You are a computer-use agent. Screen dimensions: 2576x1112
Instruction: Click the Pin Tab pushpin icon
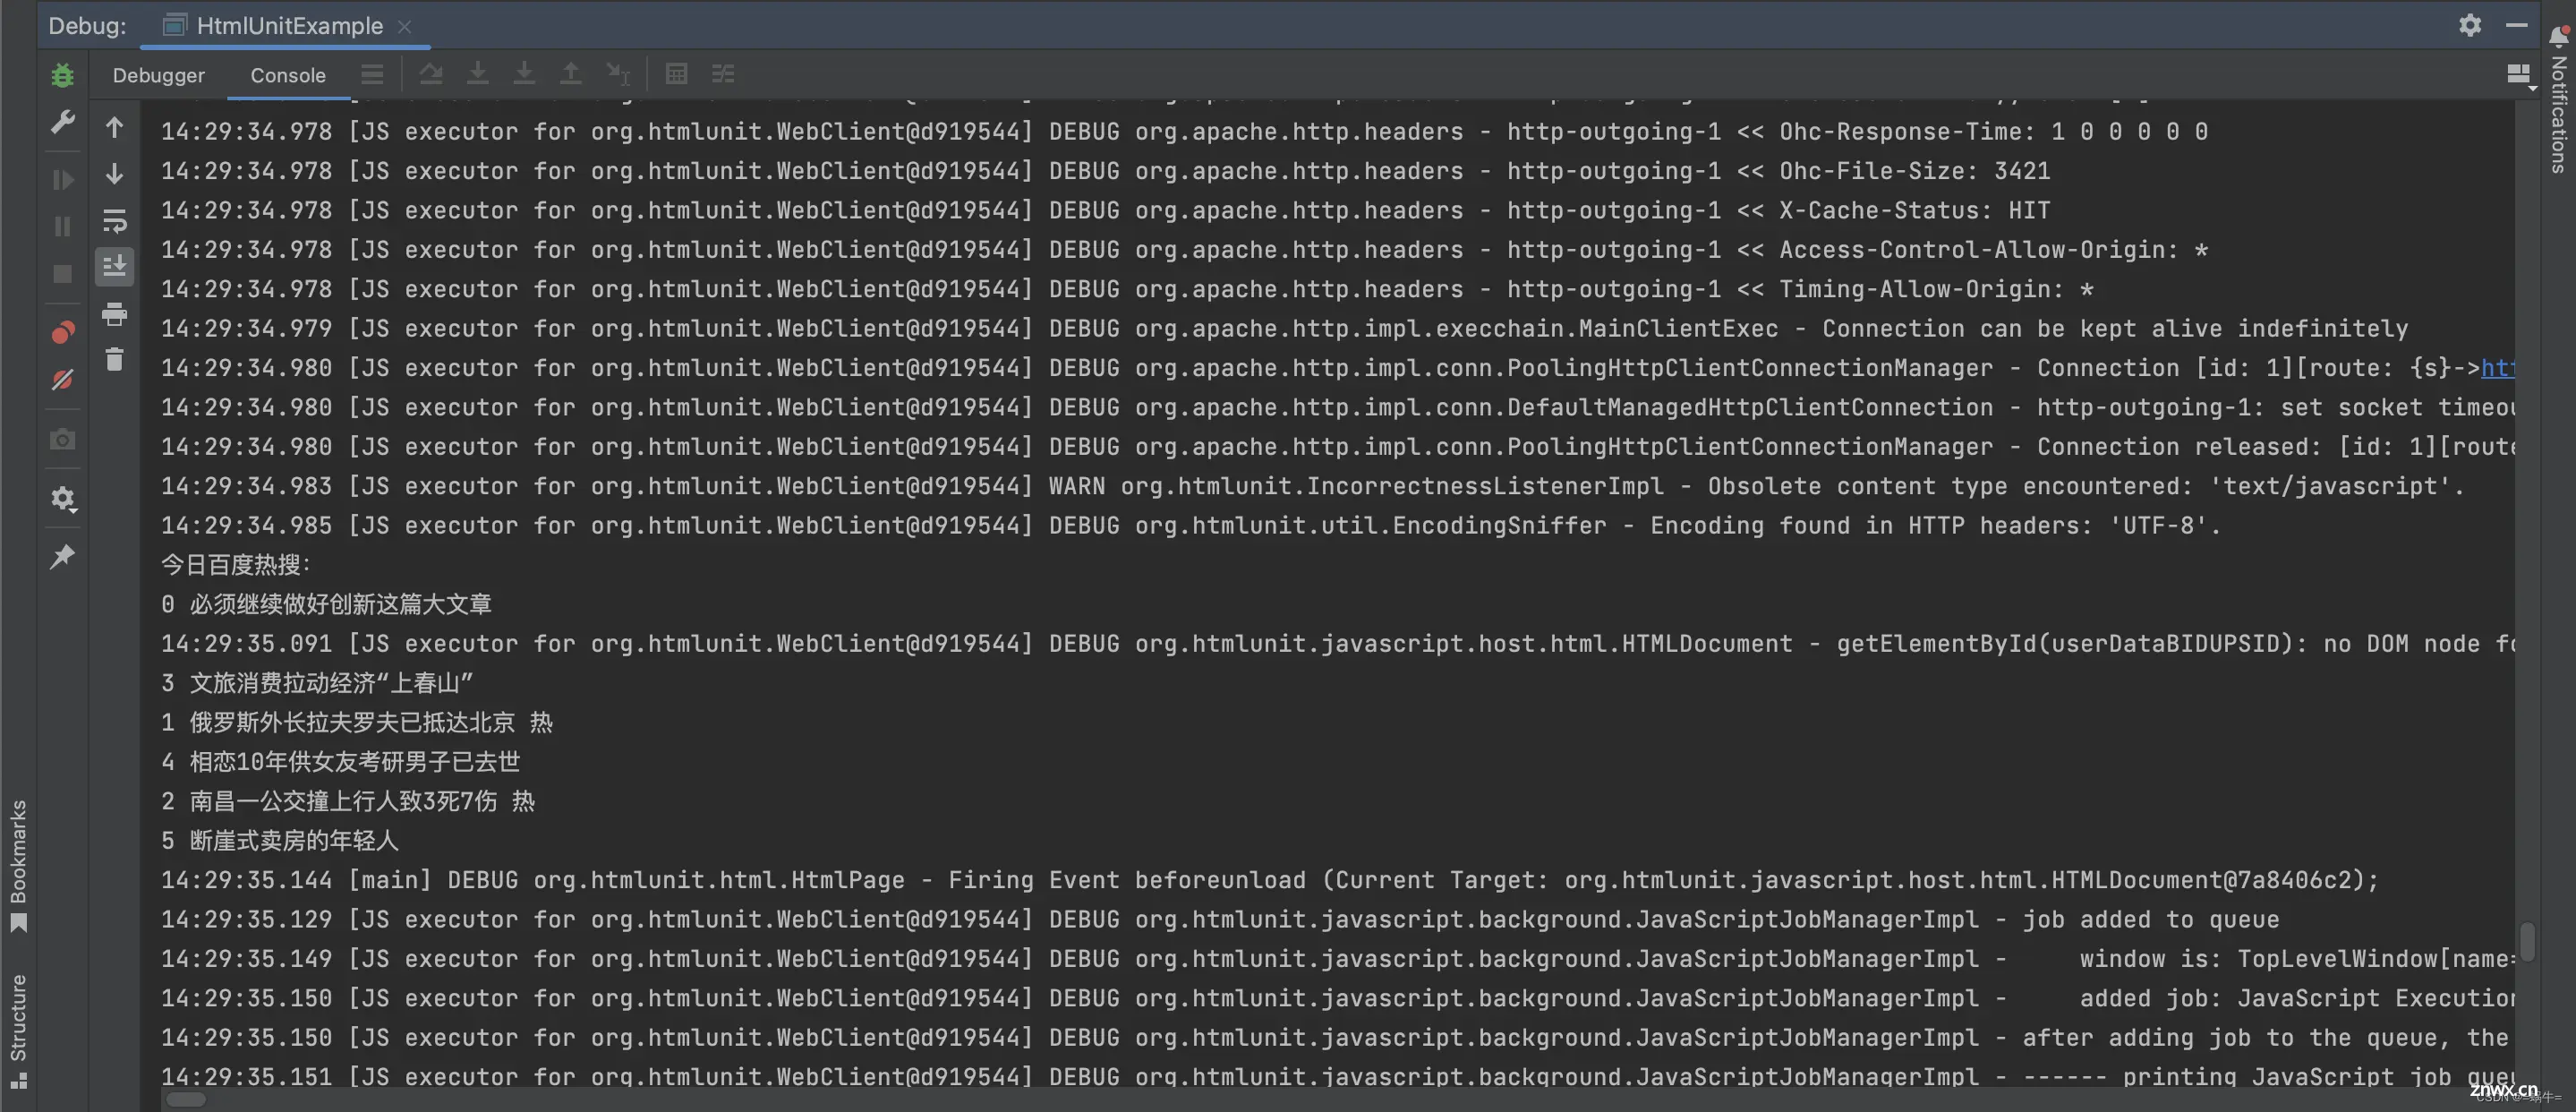coord(62,557)
